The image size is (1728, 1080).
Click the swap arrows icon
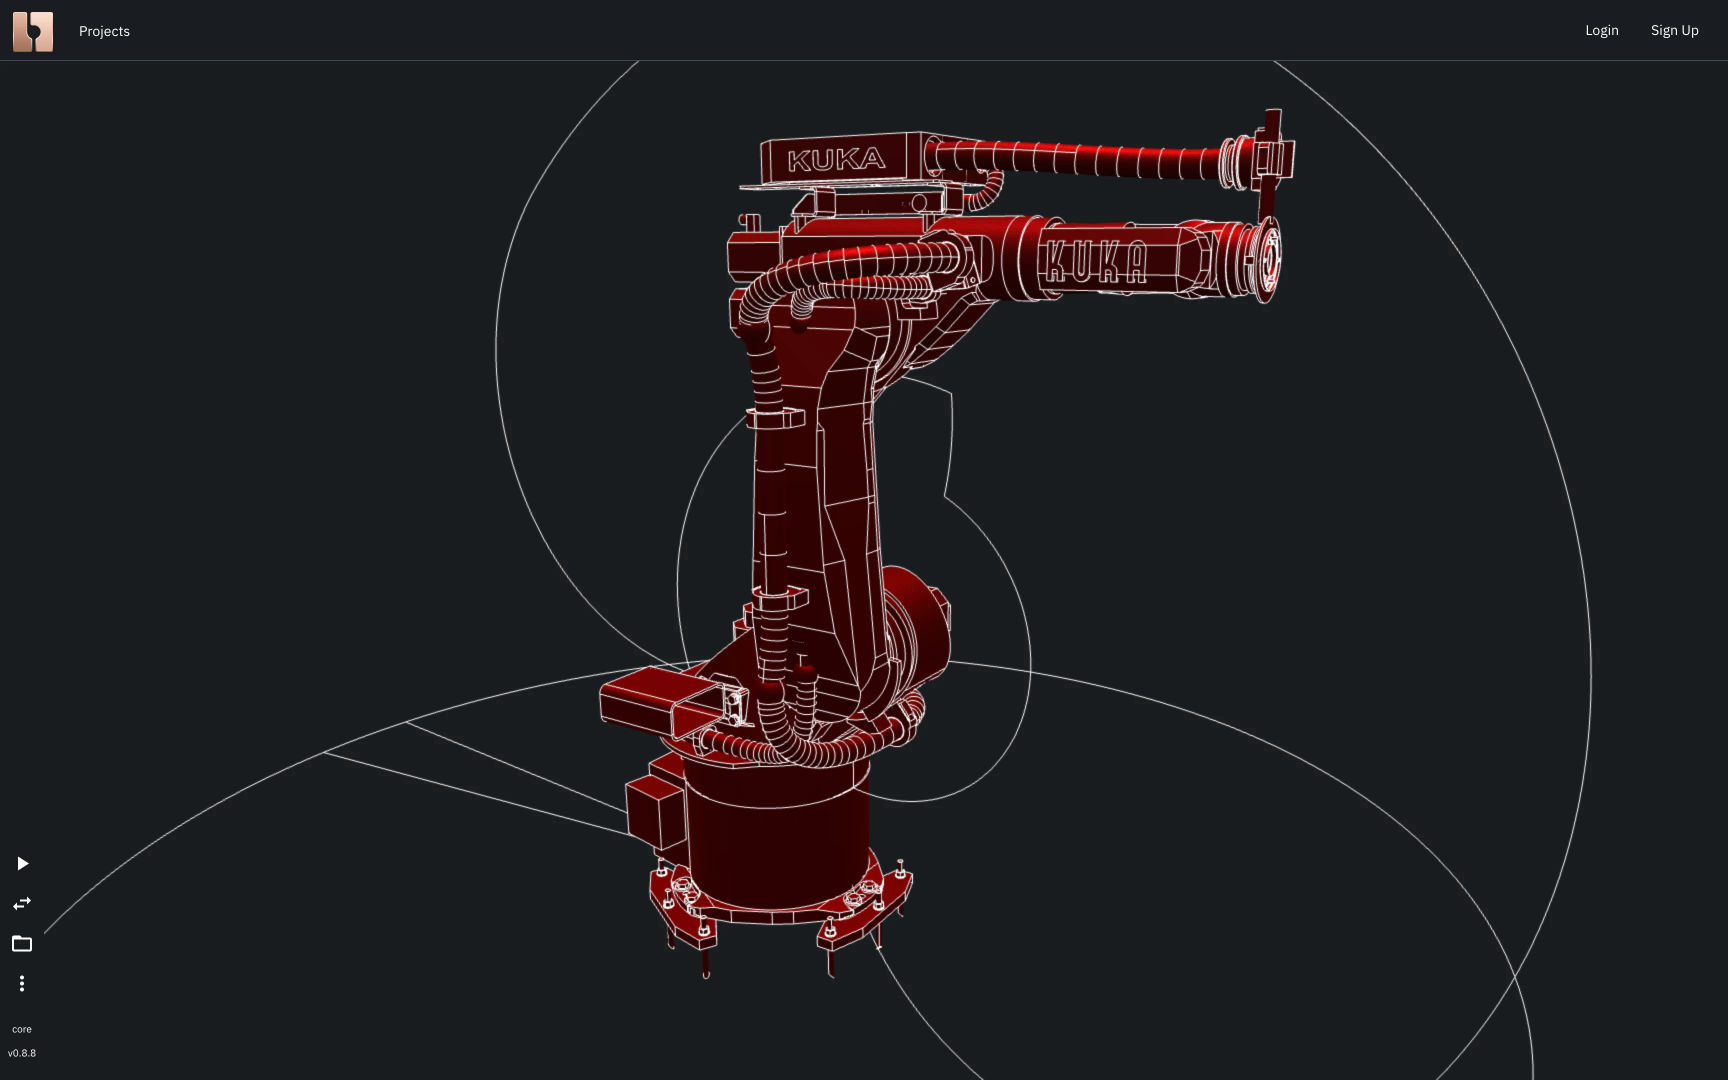[x=22, y=903]
